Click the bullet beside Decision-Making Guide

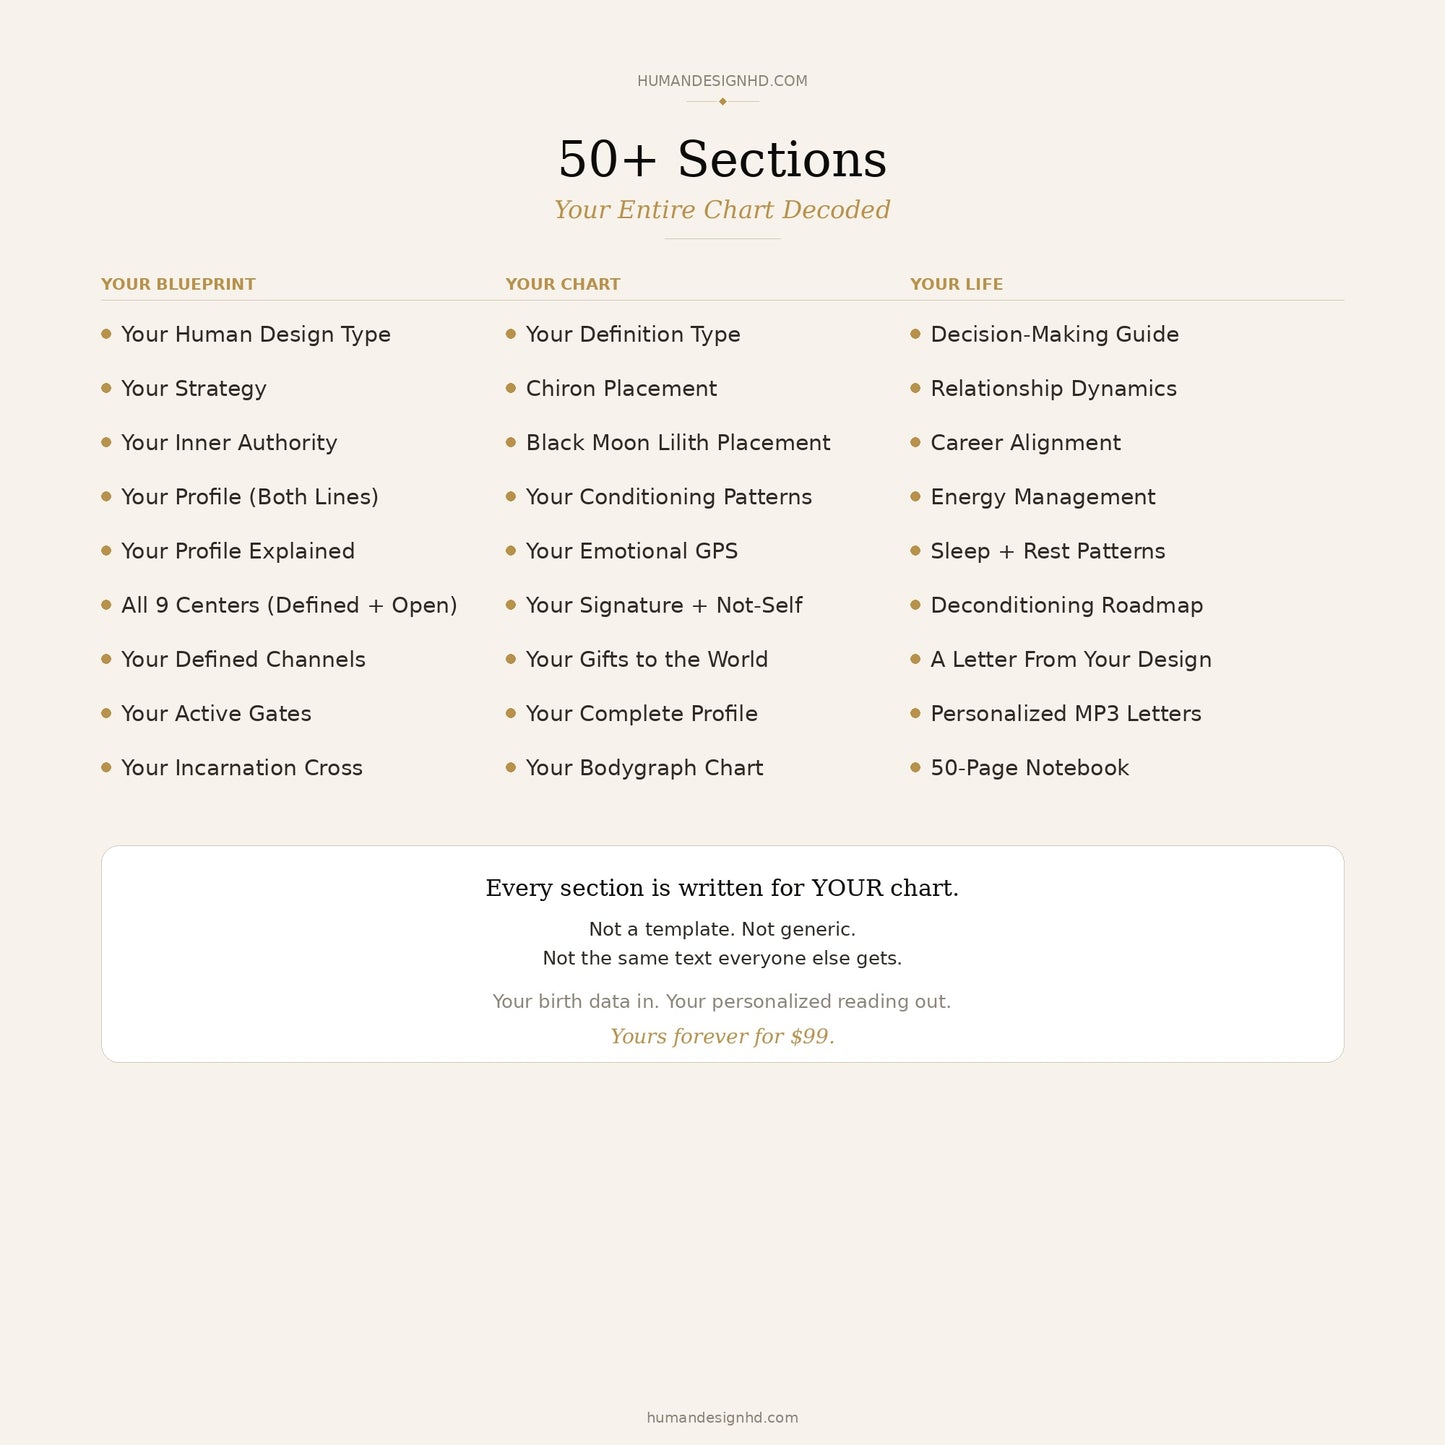coord(915,334)
